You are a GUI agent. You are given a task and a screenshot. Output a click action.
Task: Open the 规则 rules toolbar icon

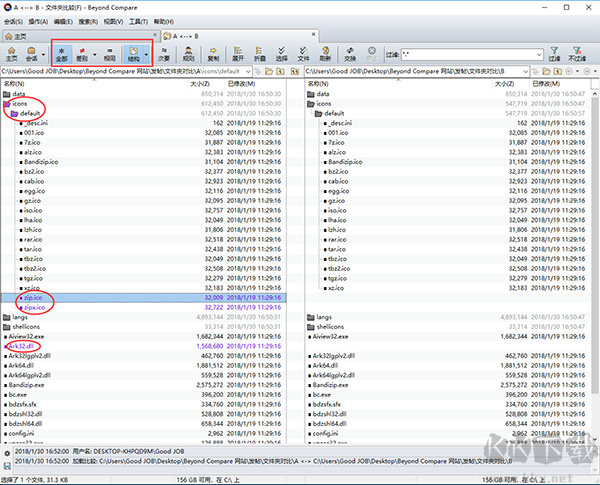point(188,54)
